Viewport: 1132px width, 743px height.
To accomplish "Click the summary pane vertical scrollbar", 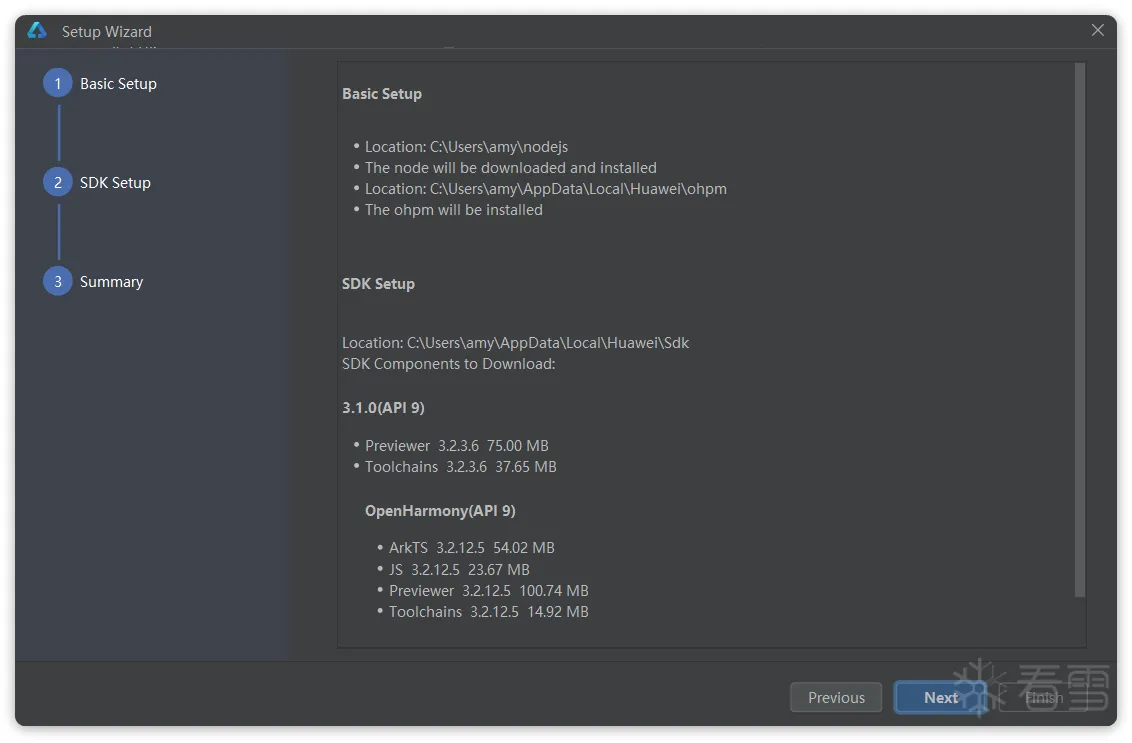I will (1079, 330).
